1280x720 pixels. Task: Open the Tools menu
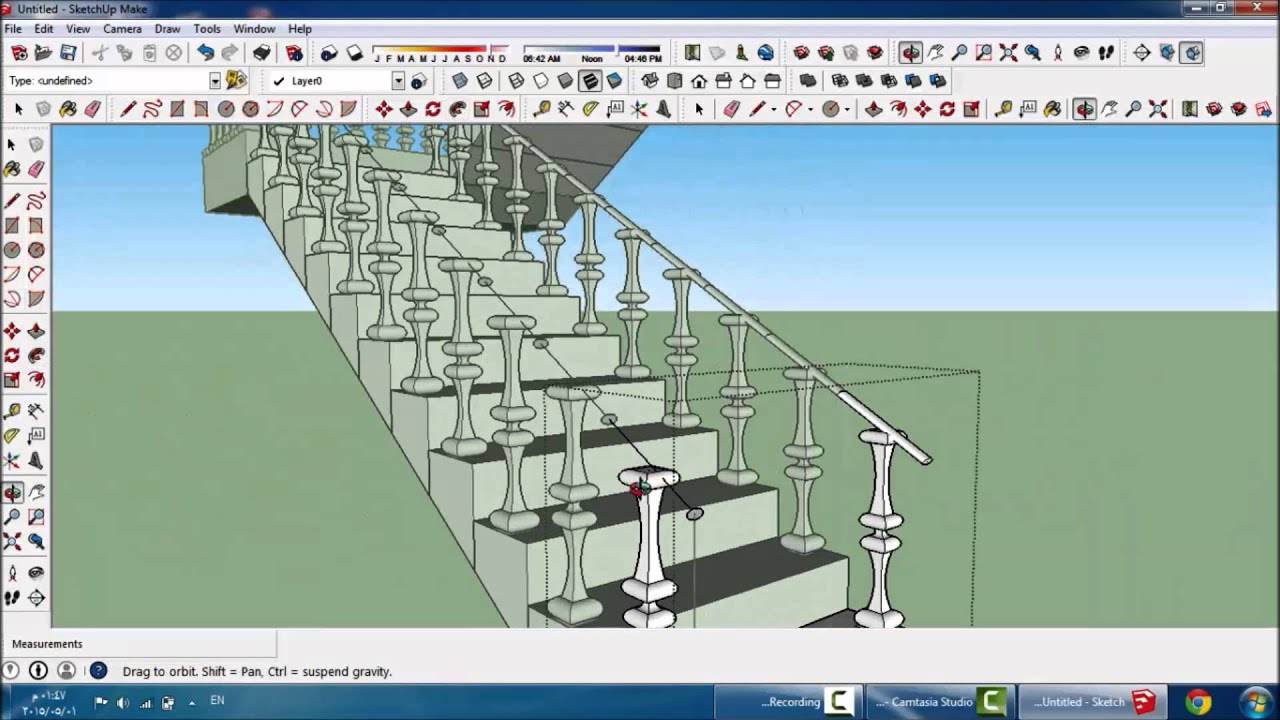(x=207, y=29)
